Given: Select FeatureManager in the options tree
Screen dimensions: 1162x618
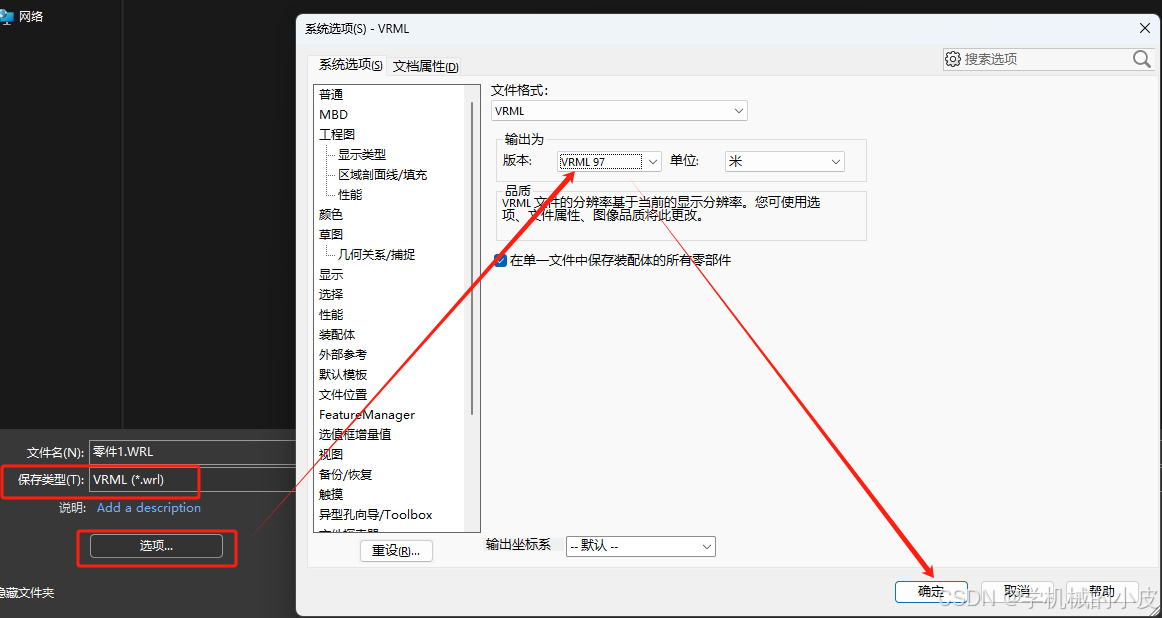Looking at the screenshot, I should coord(367,415).
